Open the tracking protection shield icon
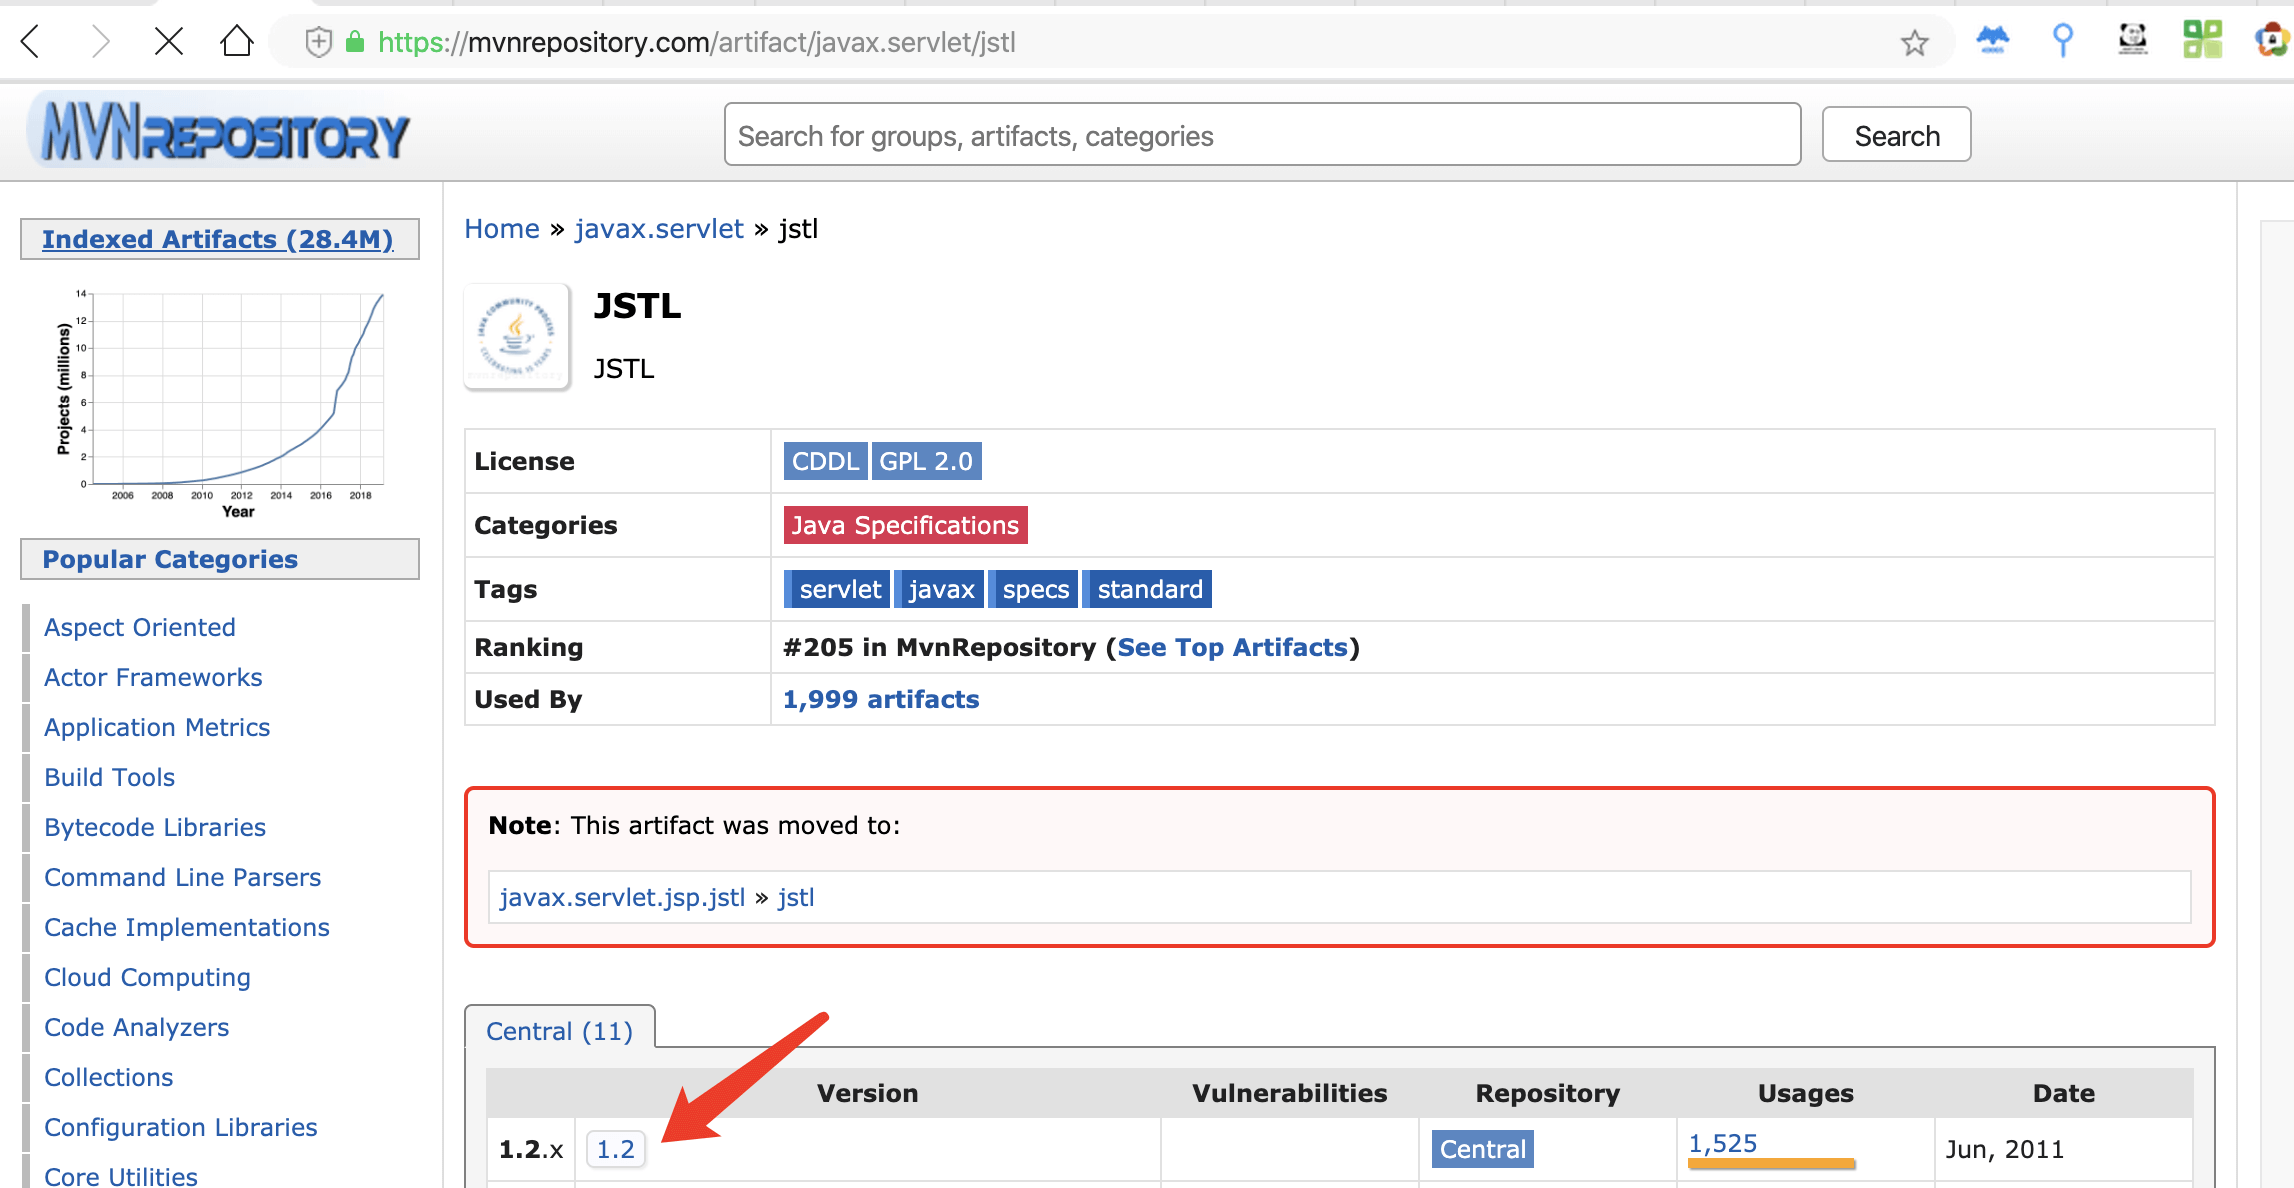This screenshot has height=1188, width=2294. point(318,42)
